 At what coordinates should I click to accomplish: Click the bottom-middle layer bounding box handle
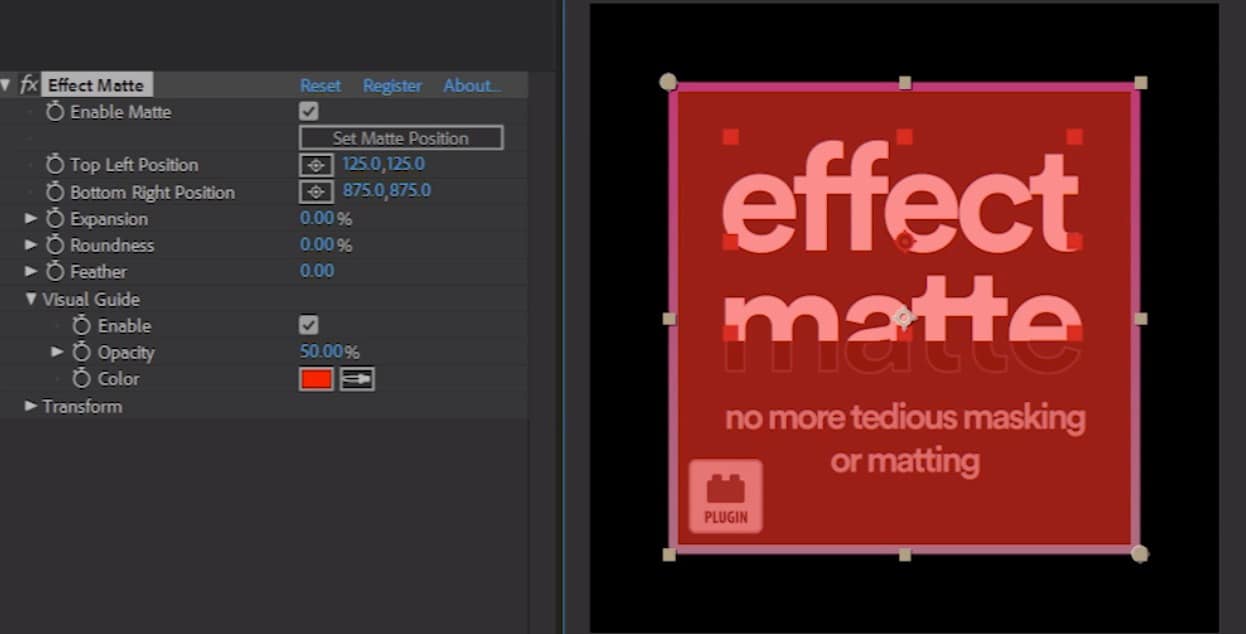click(x=905, y=554)
